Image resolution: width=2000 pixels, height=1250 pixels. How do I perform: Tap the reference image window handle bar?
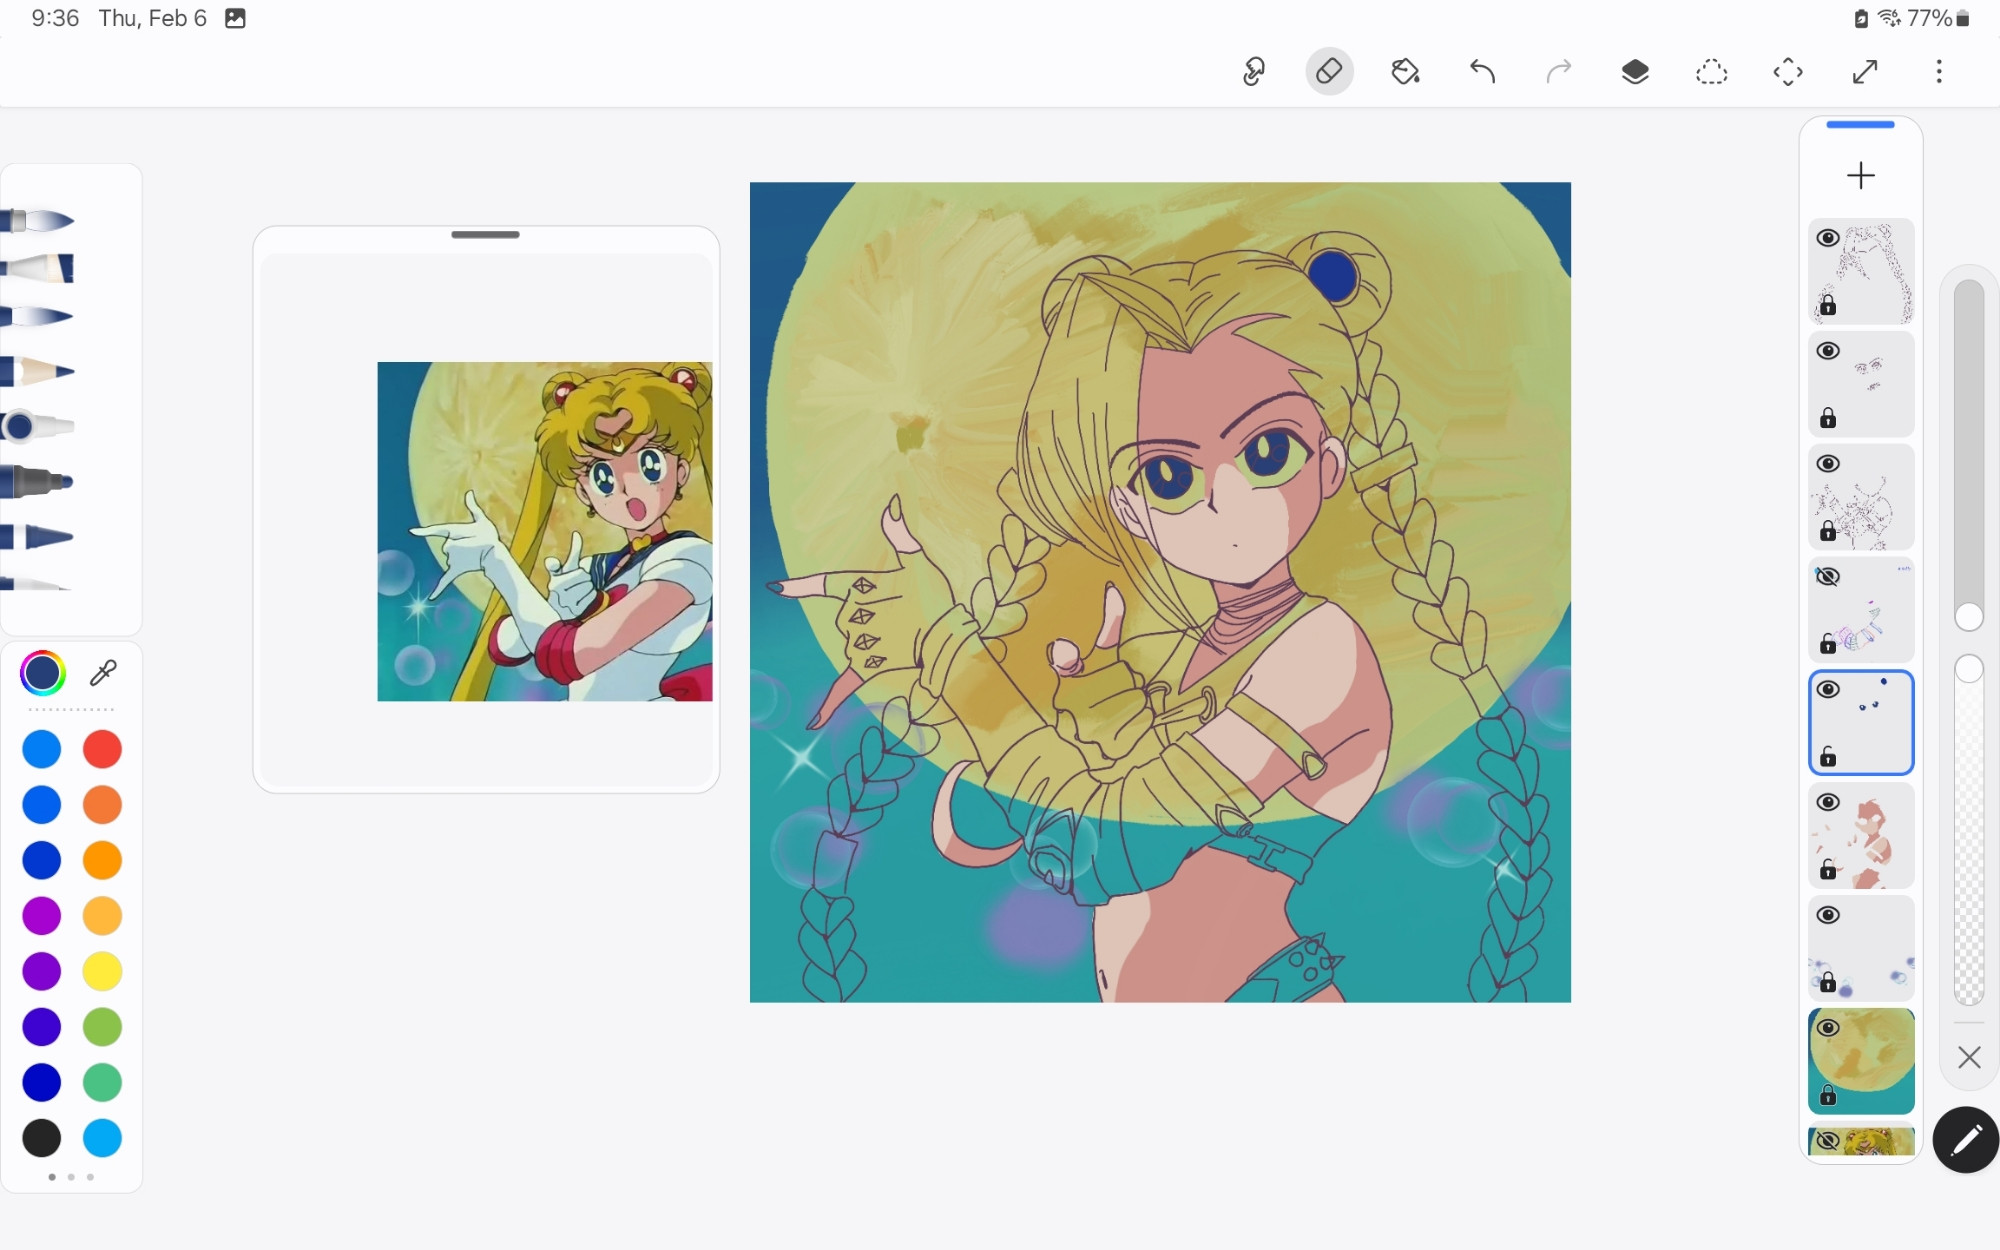pos(485,235)
